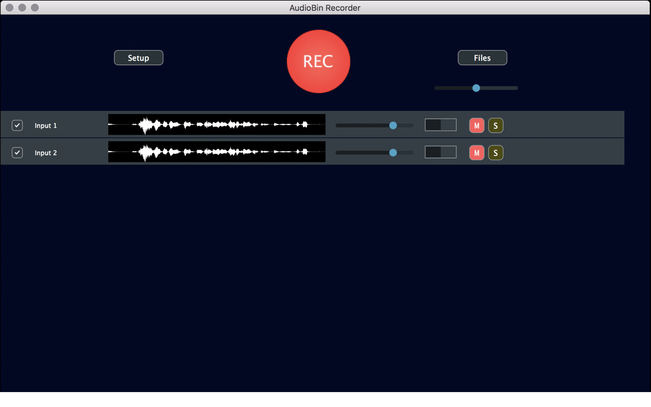The image size is (651, 407).
Task: Minimize the AudioBin Recorder window
Action: (22, 7)
